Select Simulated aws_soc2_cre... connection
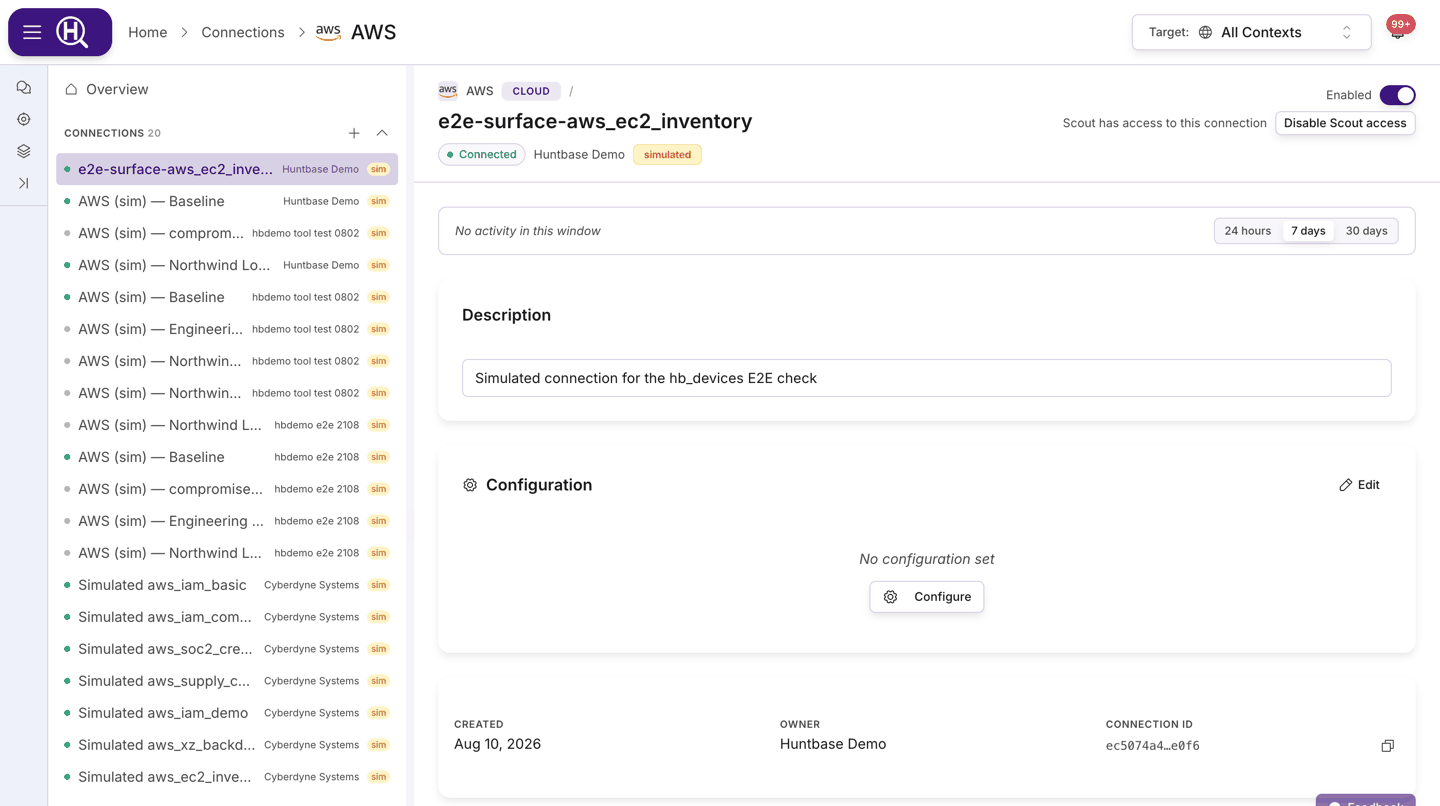The width and height of the screenshot is (1440, 806). coord(227,649)
